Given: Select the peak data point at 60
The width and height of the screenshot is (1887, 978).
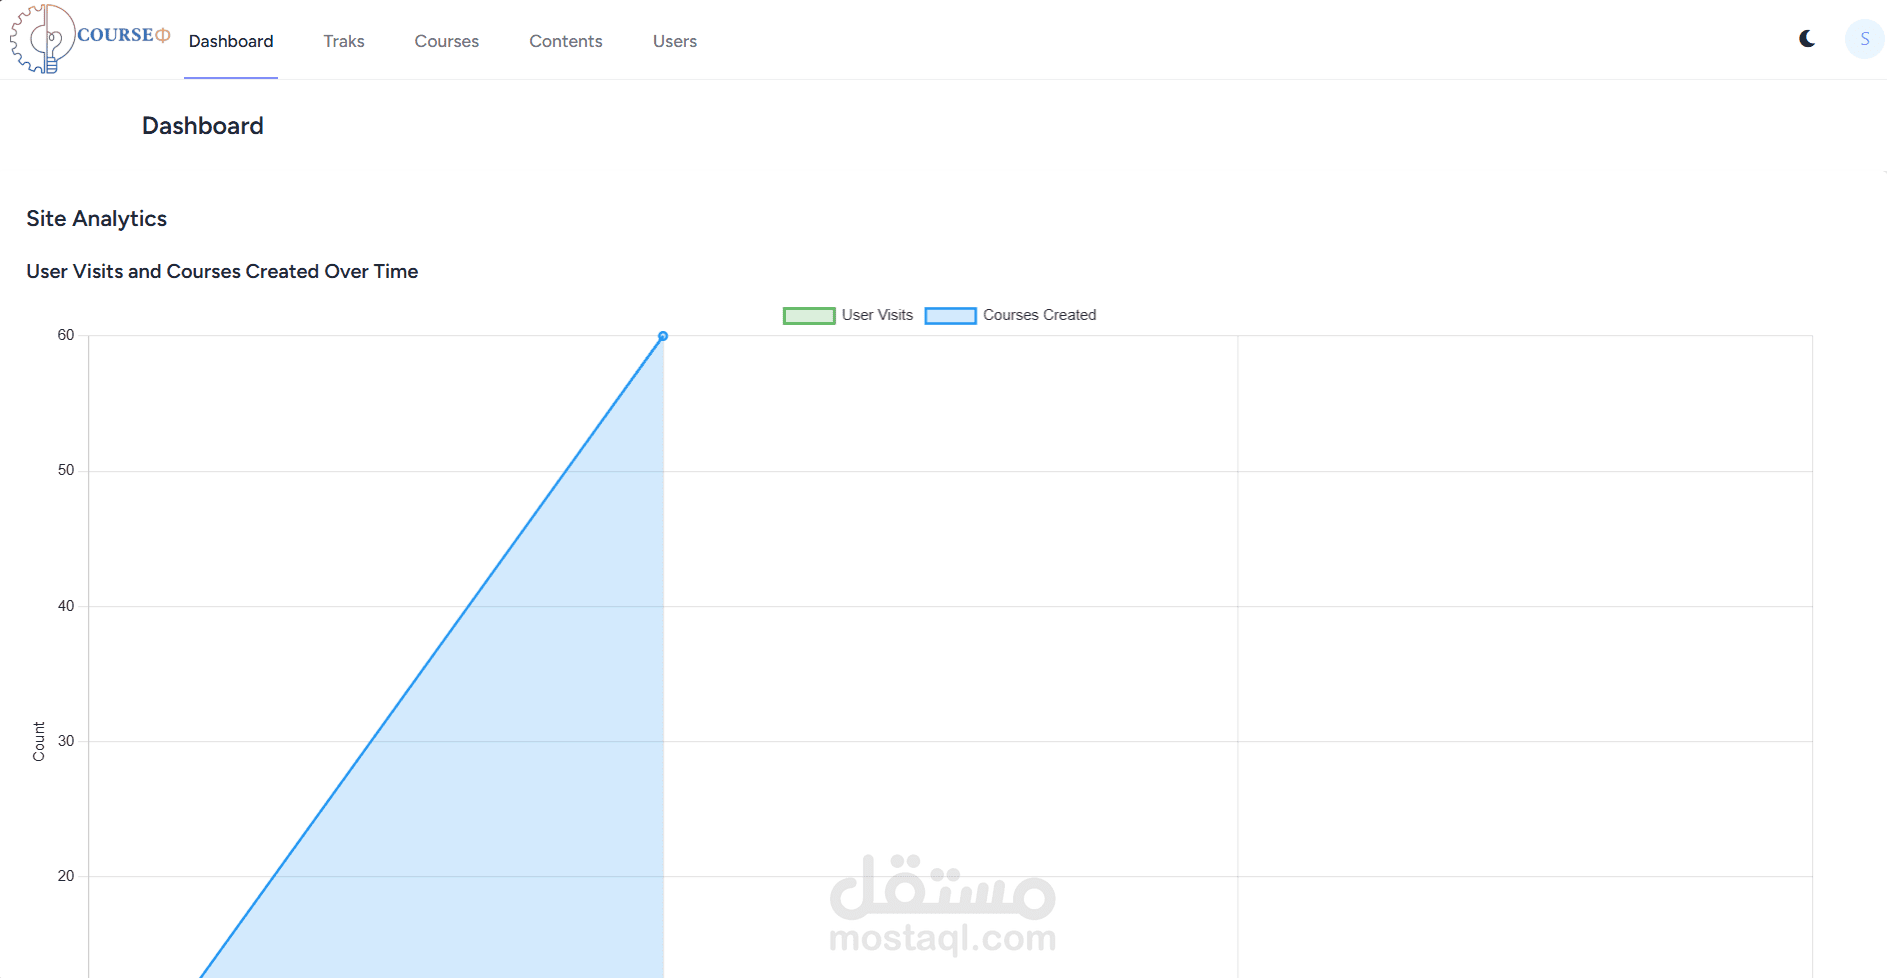Looking at the screenshot, I should tap(662, 336).
